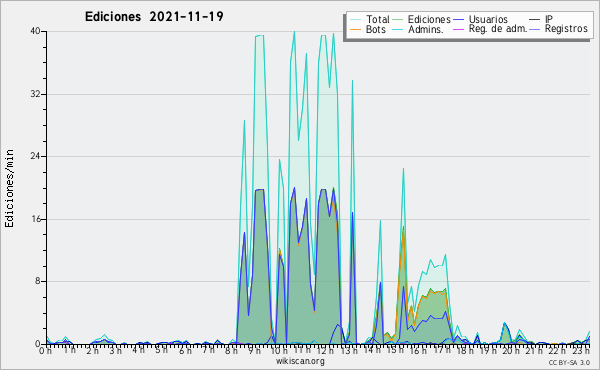Screen dimensions: 600x370
Task: Click the 'Admins.' legend label
Action: 426,29
